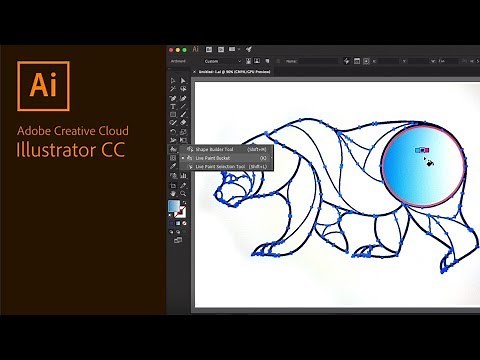
Task: Select the Pen tool
Action: (x=173, y=98)
